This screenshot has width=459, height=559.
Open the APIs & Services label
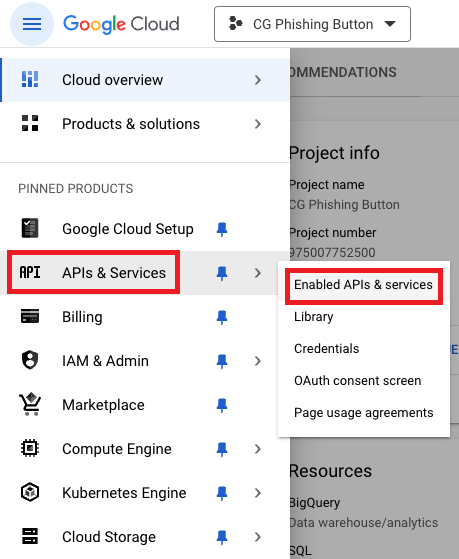[114, 273]
